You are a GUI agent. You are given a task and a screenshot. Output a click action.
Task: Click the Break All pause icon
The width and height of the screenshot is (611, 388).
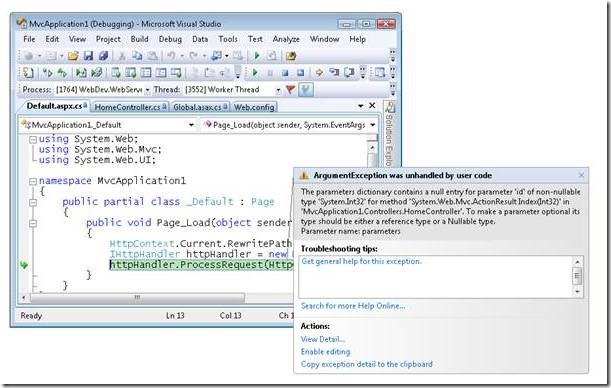pos(270,72)
